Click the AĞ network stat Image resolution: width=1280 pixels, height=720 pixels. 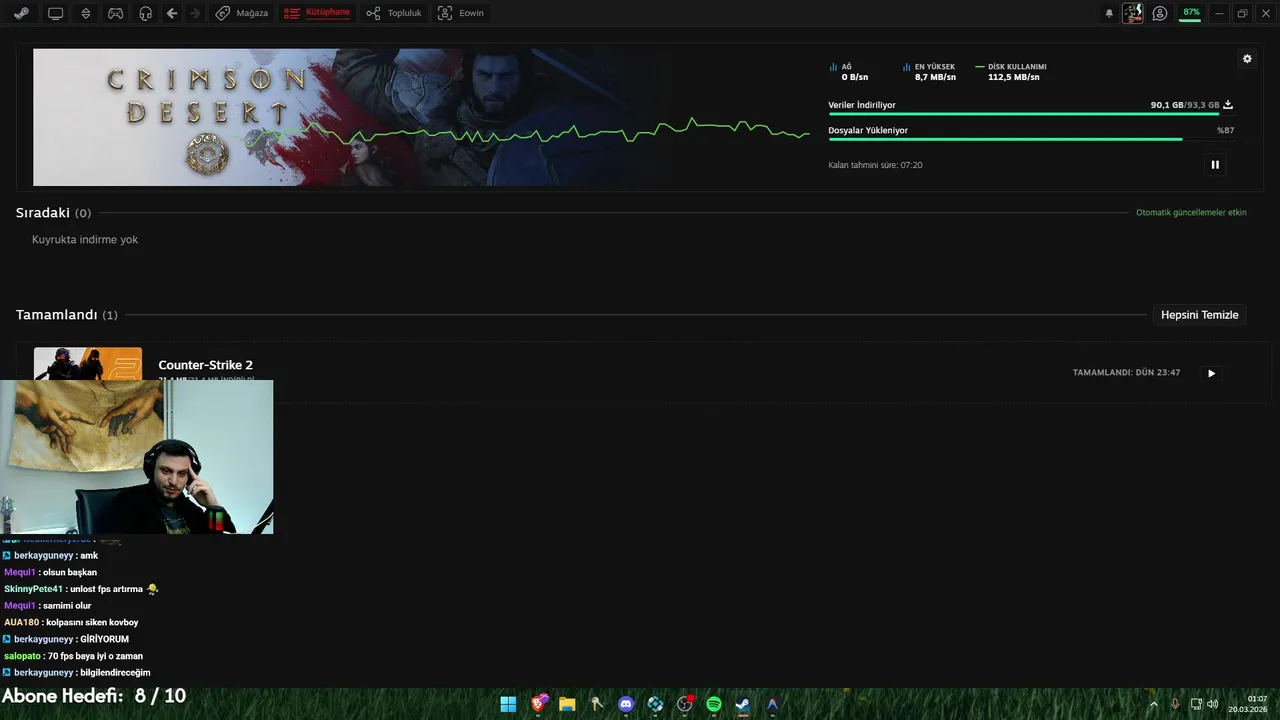(849, 72)
